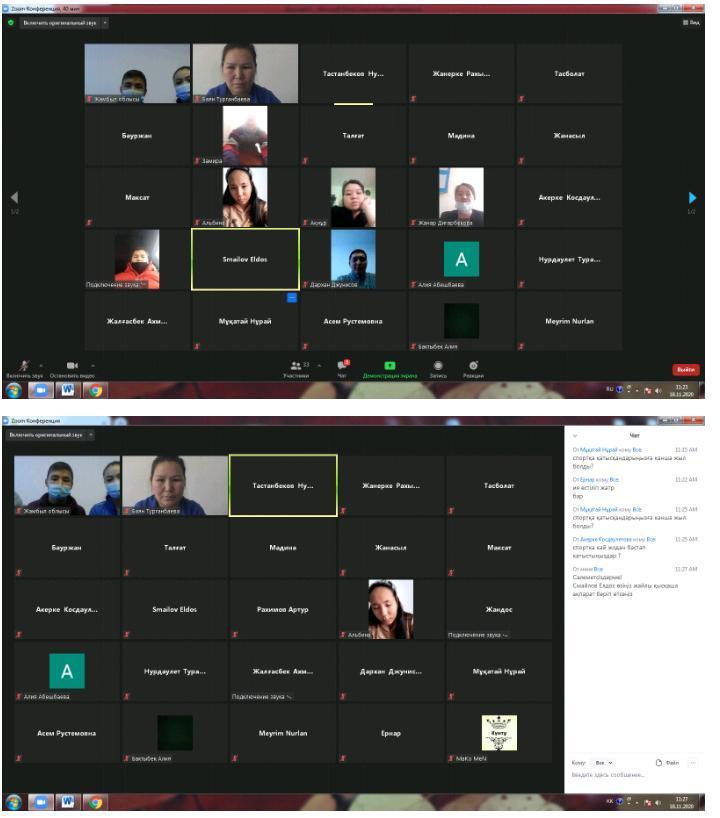Toggle microphone with Включить звук
Image resolution: width=720 pixels, height=818 pixels.
pyautogui.click(x=24, y=368)
